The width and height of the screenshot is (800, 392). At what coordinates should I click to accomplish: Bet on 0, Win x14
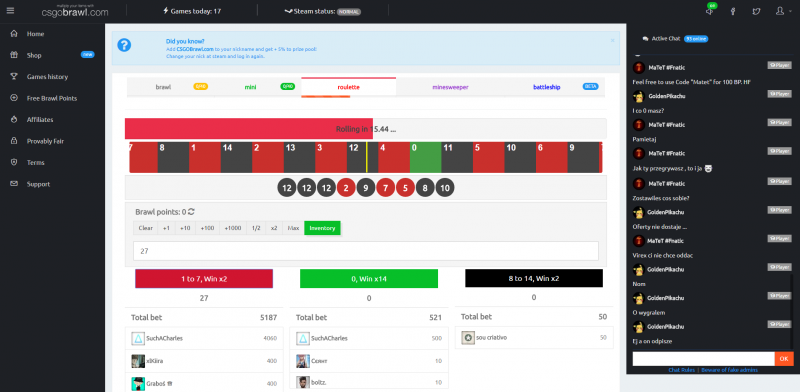(369, 279)
